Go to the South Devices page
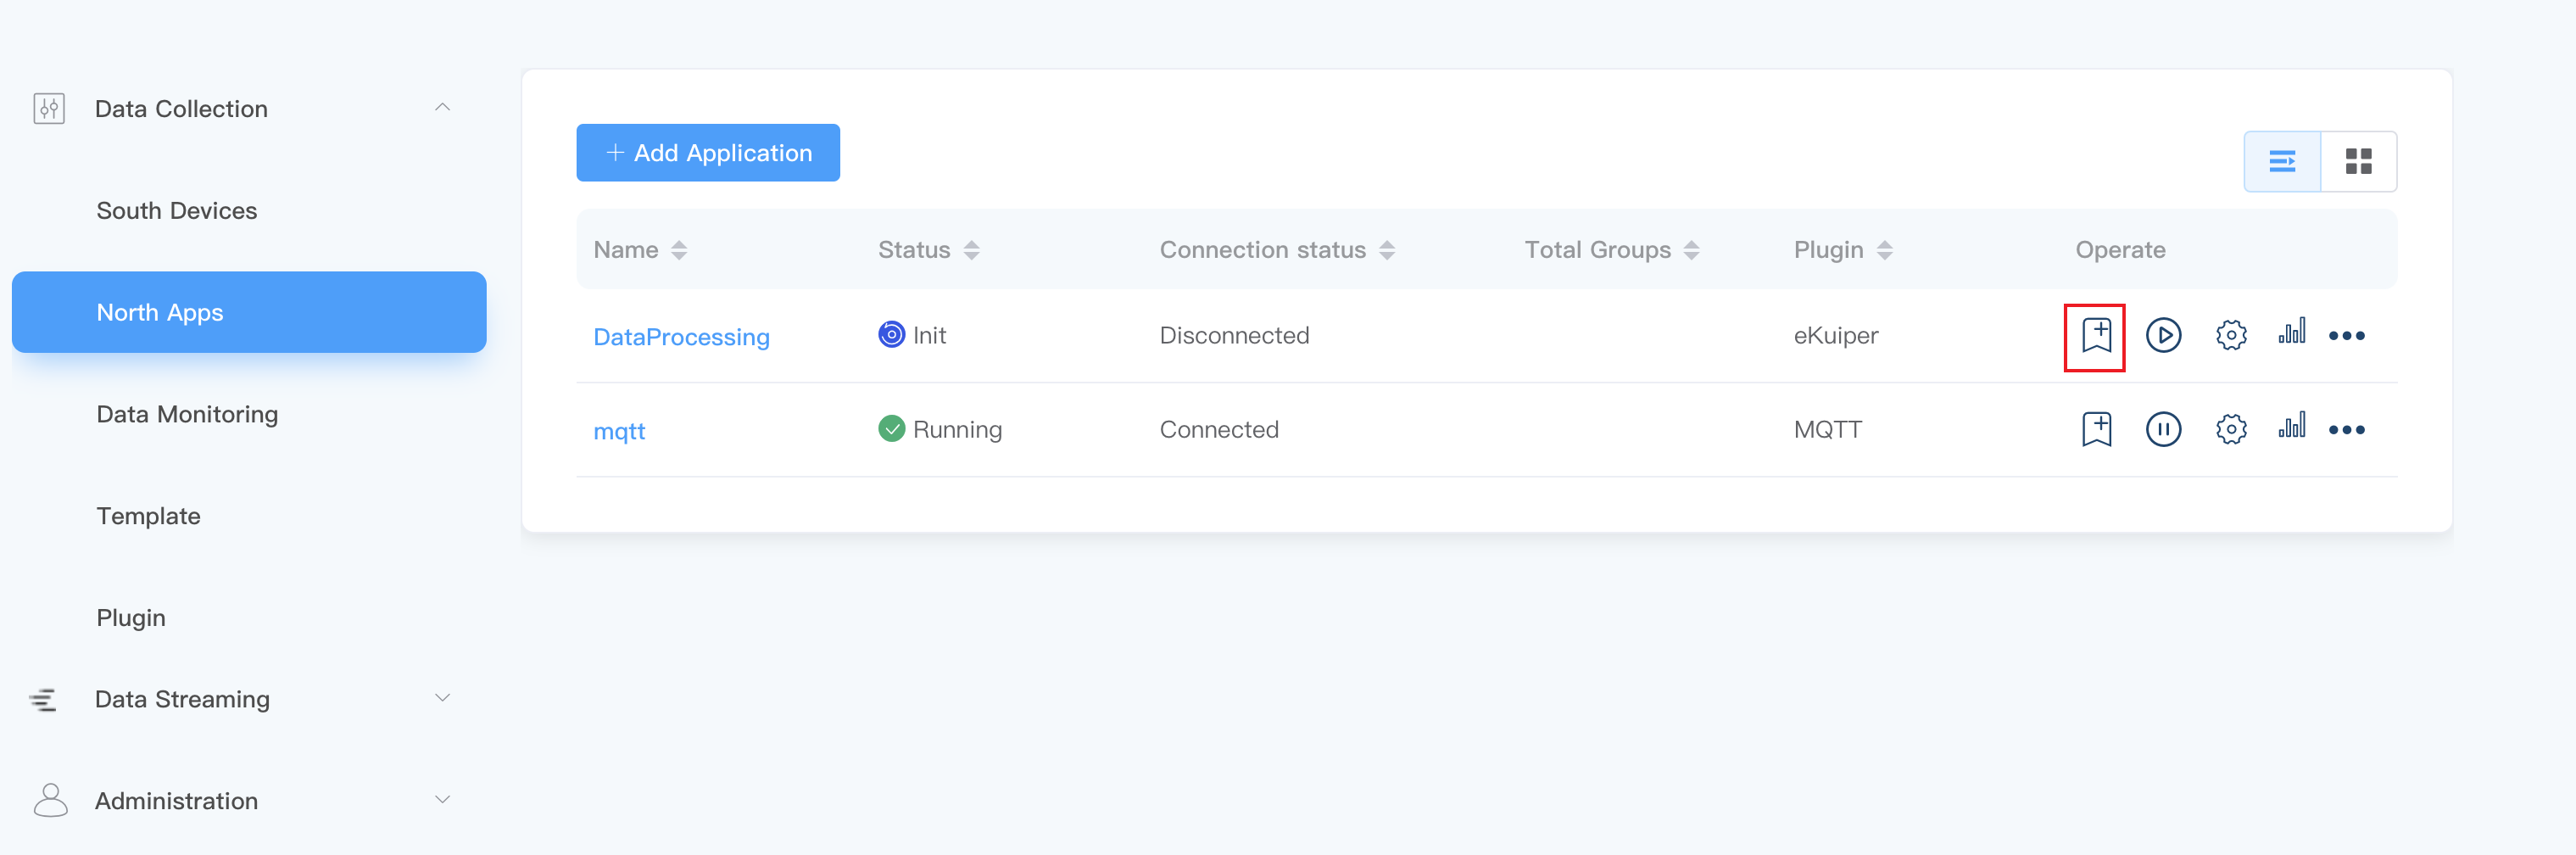 click(177, 210)
